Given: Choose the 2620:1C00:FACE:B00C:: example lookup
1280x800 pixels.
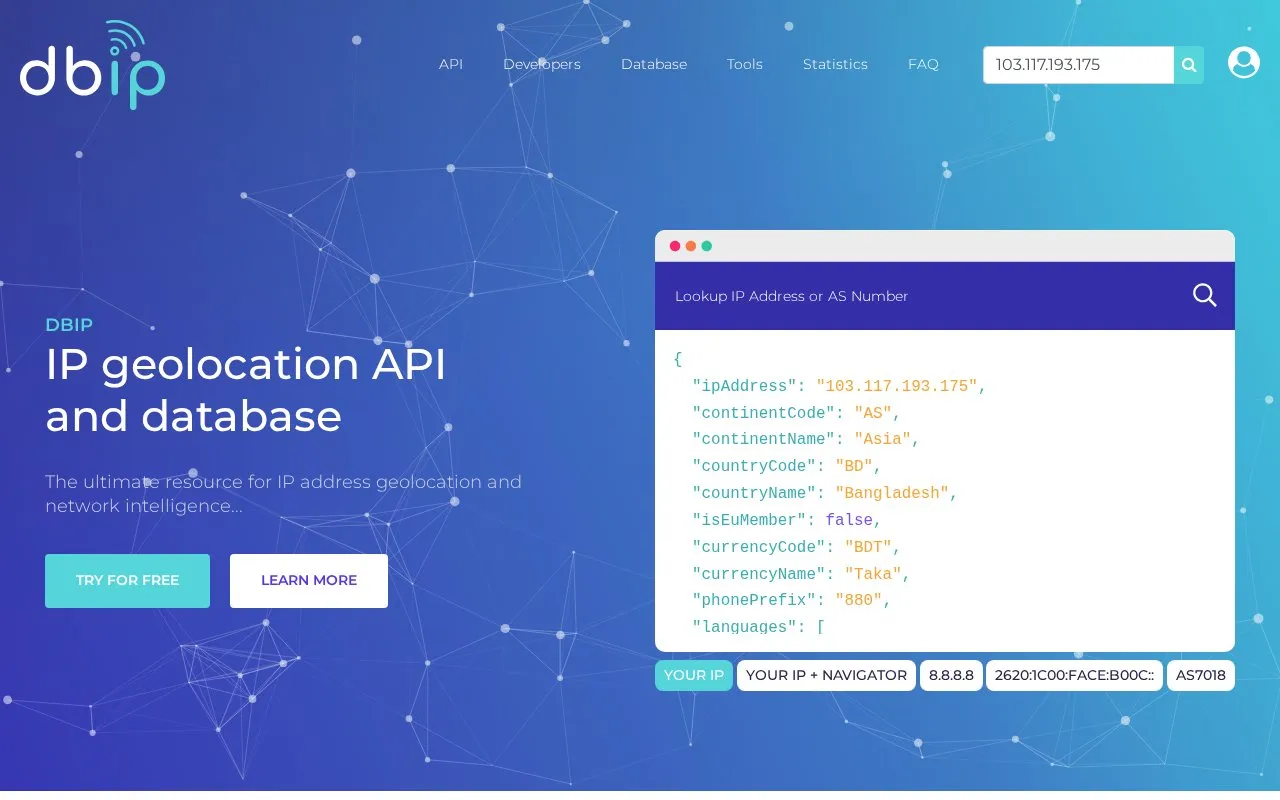Looking at the screenshot, I should pyautogui.click(x=1075, y=675).
